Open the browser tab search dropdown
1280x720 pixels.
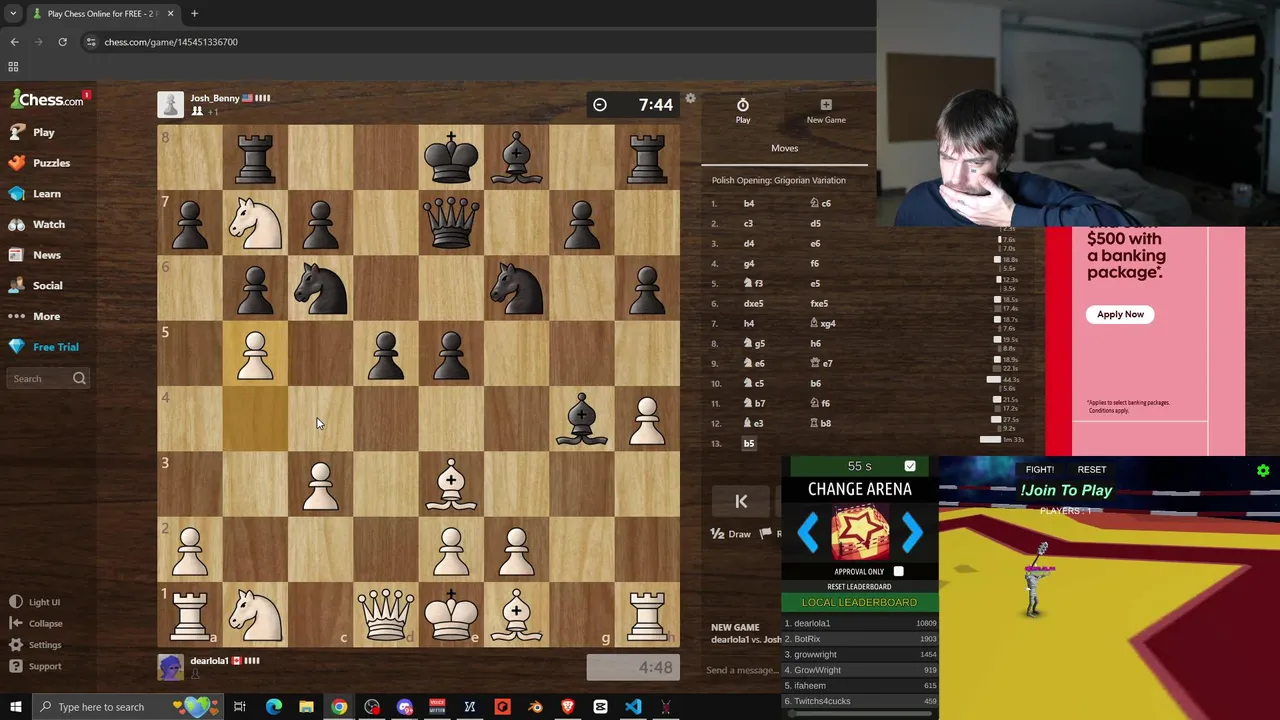click(13, 14)
